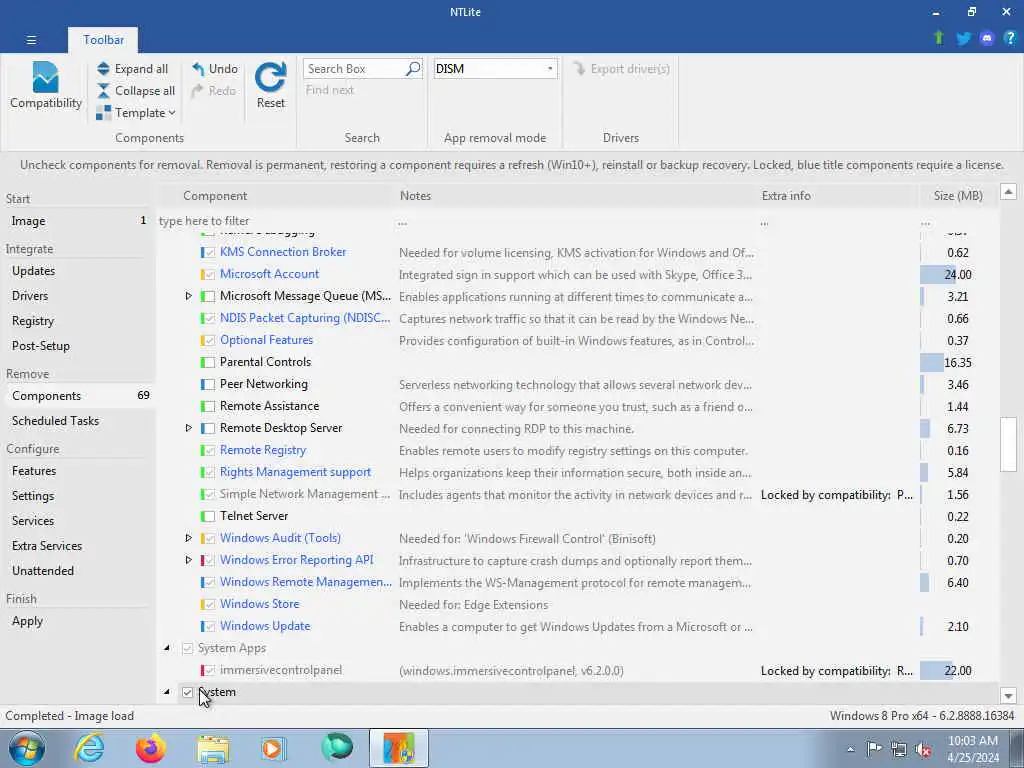Open the Updates page
The image size is (1024, 768).
33,271
